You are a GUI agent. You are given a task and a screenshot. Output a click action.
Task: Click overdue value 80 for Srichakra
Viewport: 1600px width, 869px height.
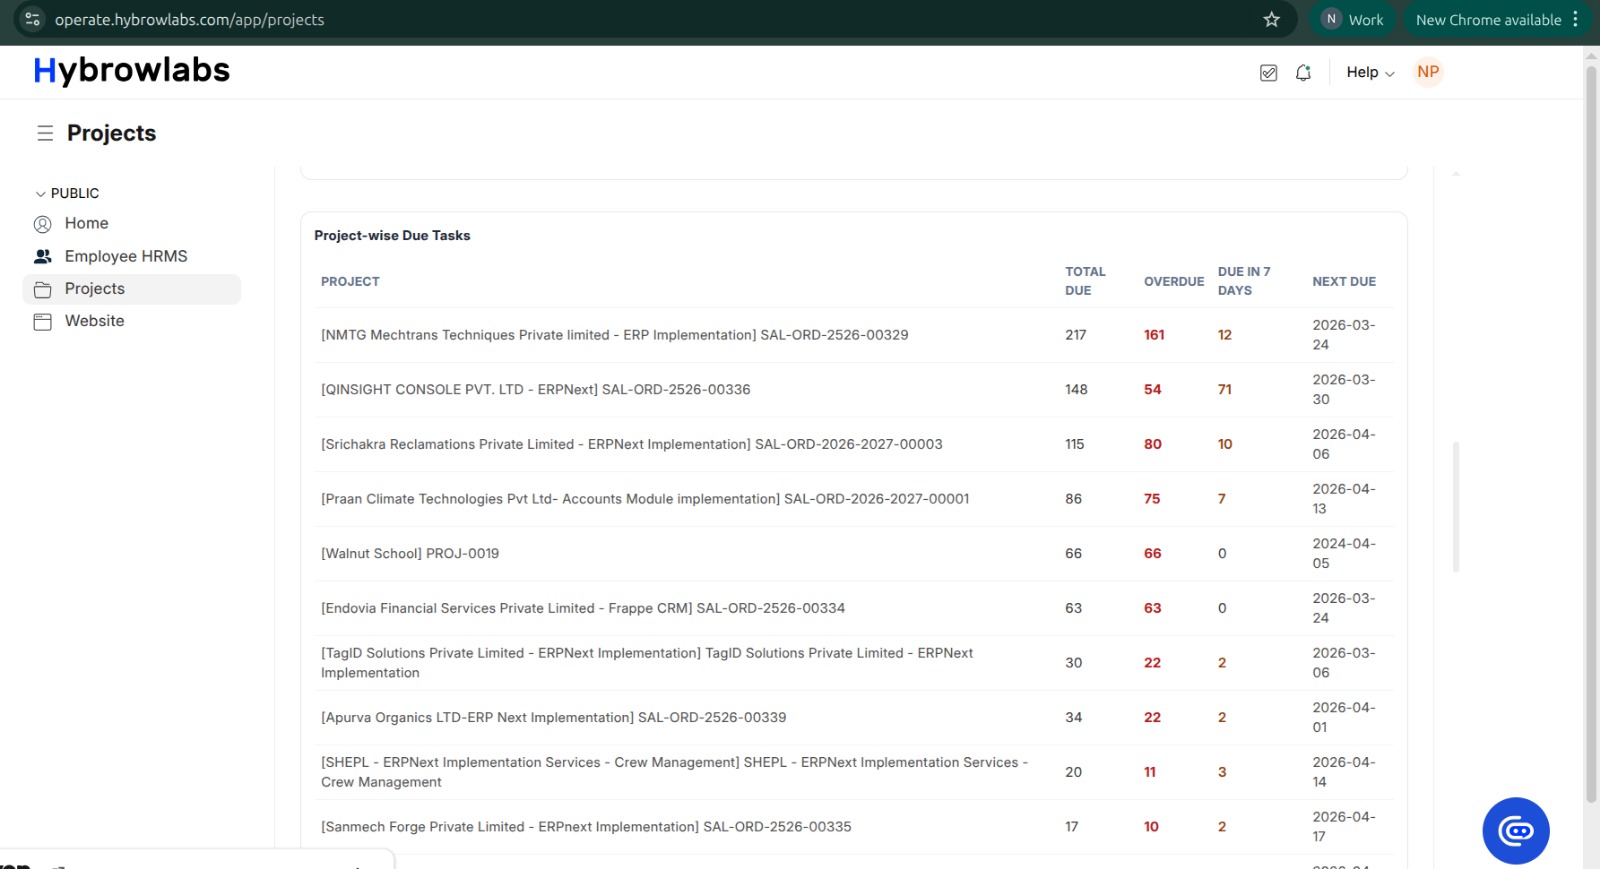(x=1153, y=444)
